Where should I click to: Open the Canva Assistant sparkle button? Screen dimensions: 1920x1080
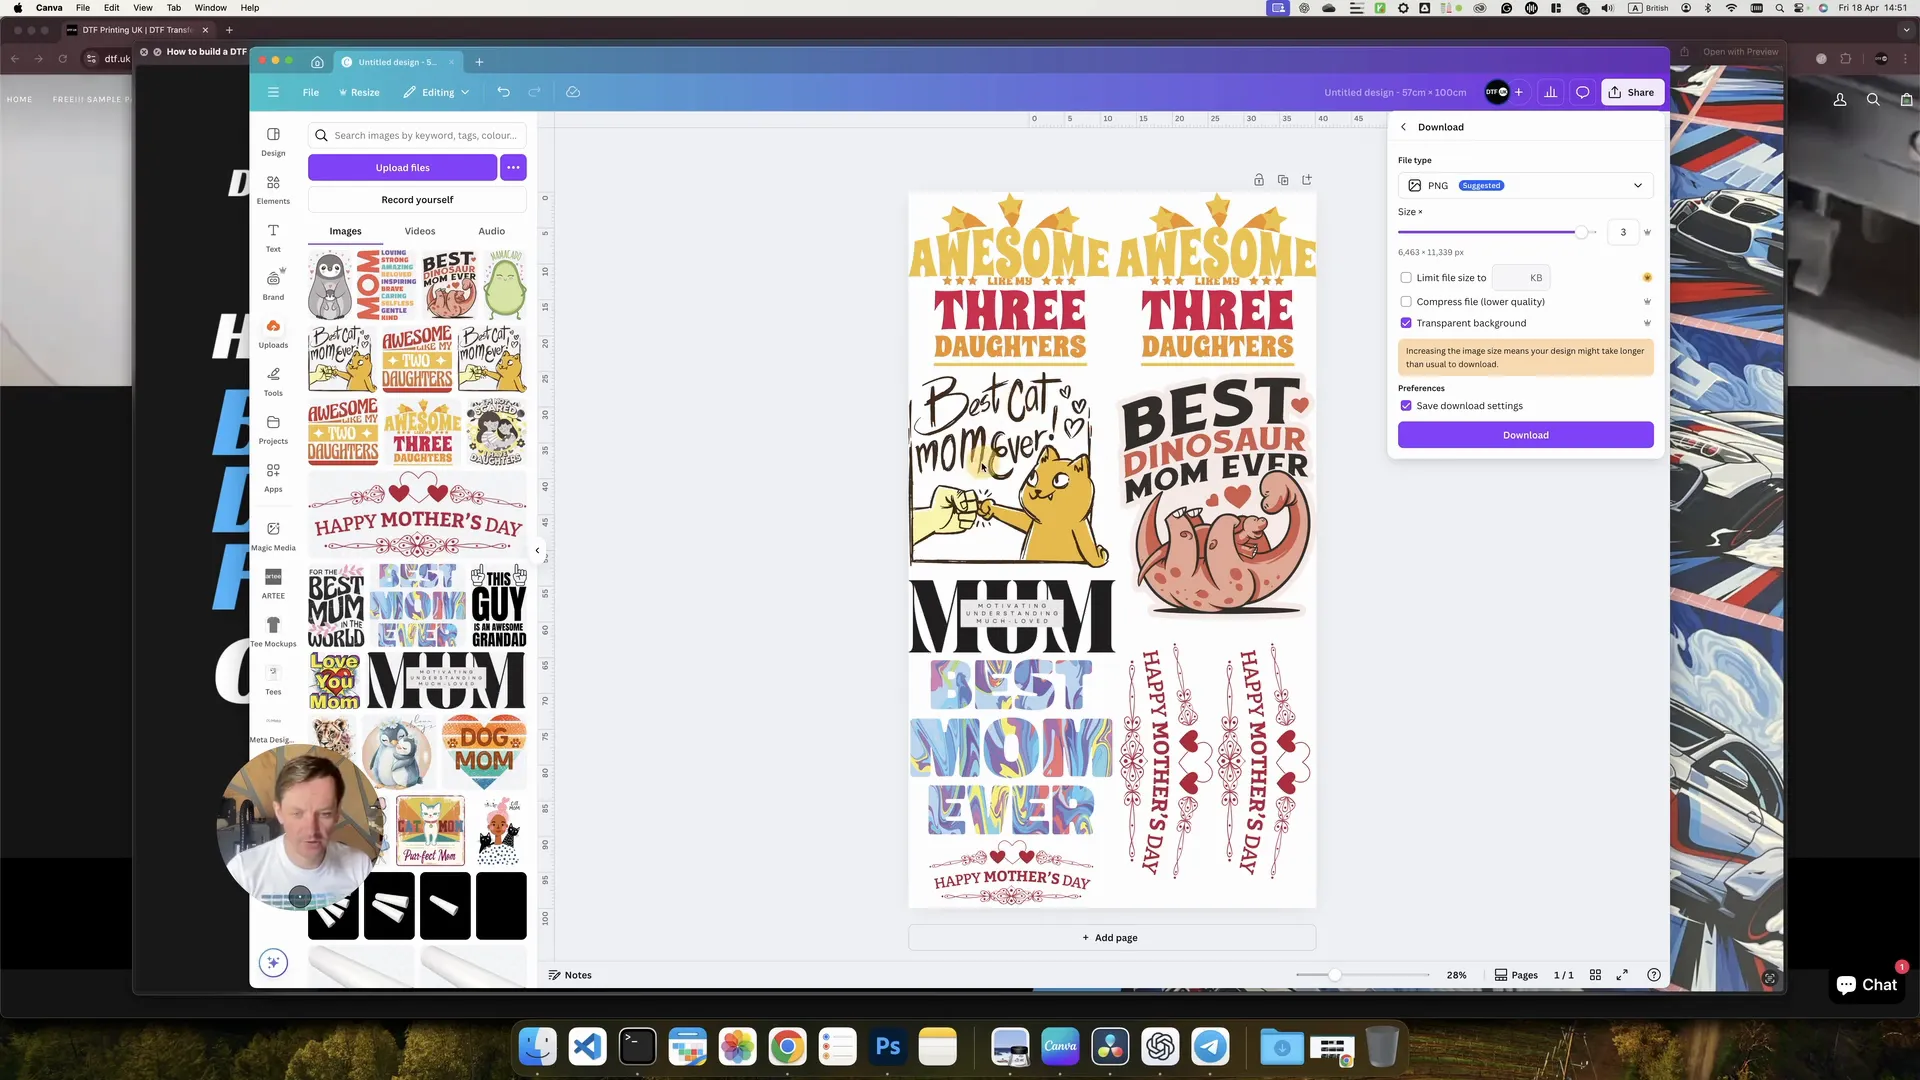(x=273, y=963)
